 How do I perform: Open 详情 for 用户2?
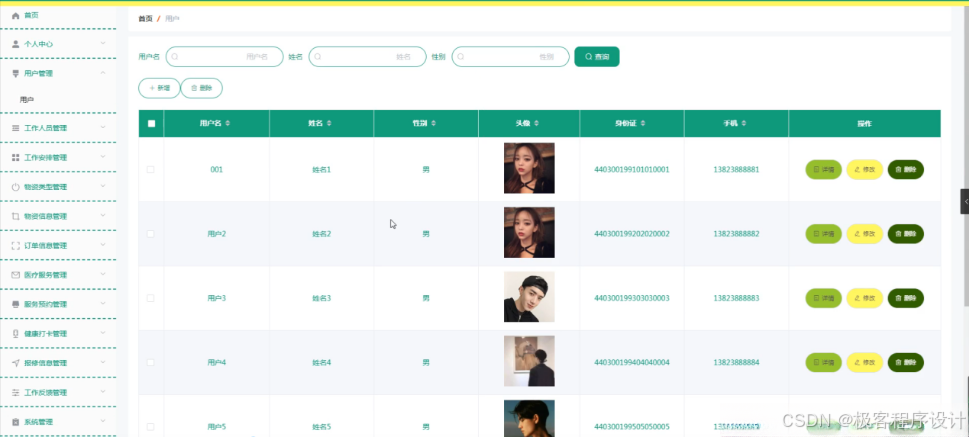[x=823, y=234]
